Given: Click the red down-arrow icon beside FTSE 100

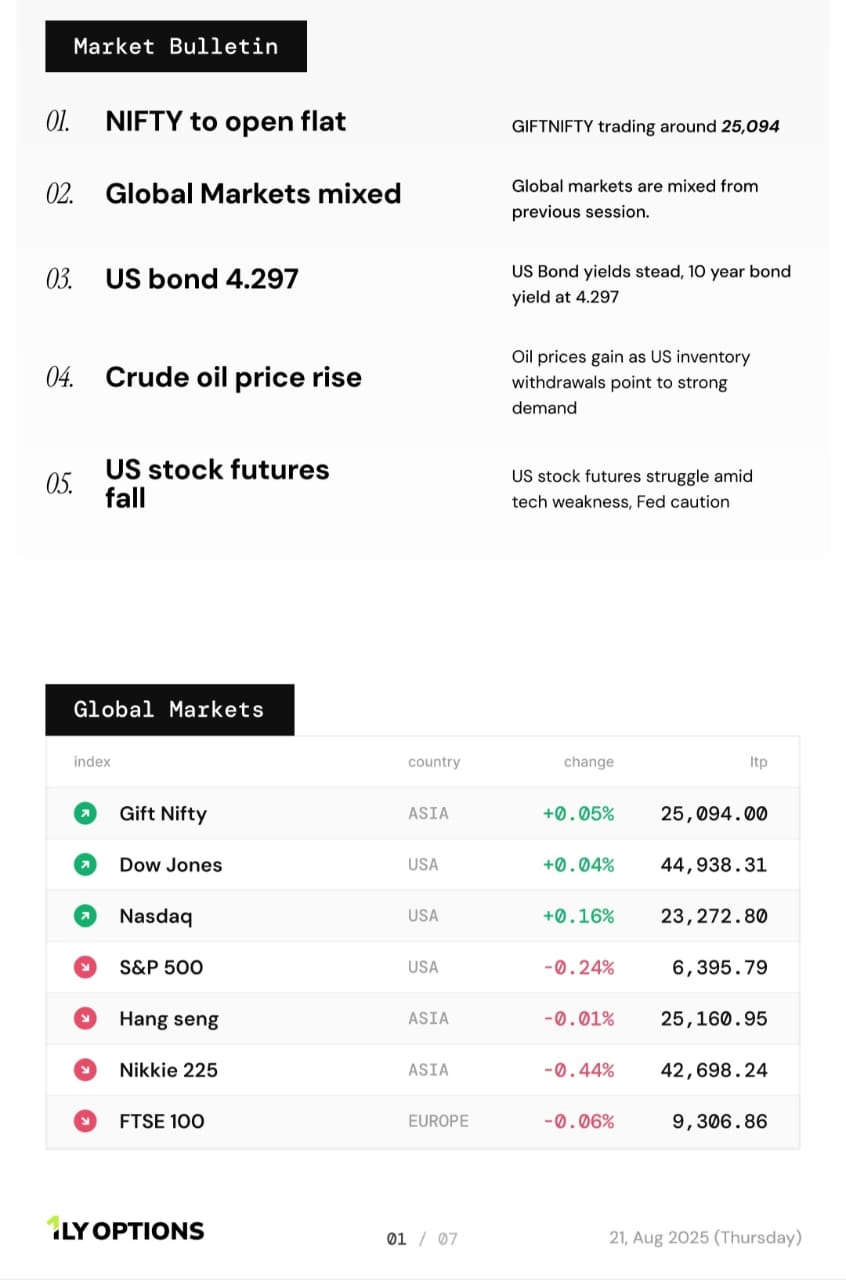Looking at the screenshot, I should click(86, 1121).
